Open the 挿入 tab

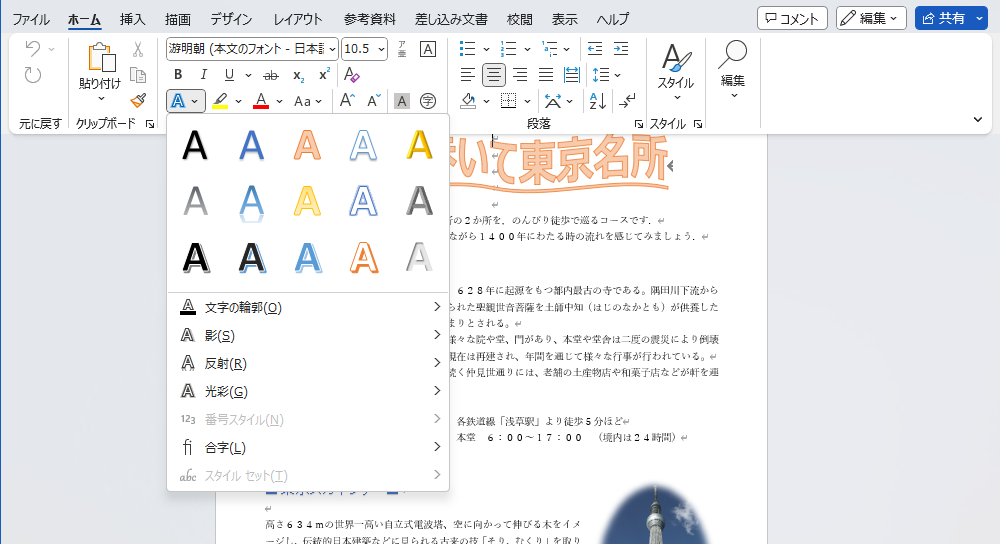click(x=133, y=19)
